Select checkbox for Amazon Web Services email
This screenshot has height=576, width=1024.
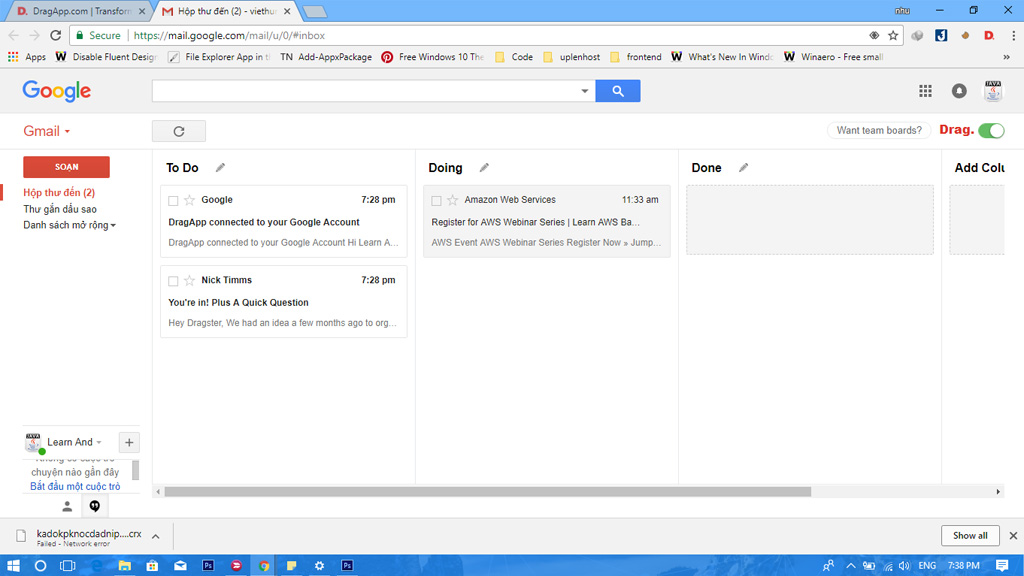436,200
